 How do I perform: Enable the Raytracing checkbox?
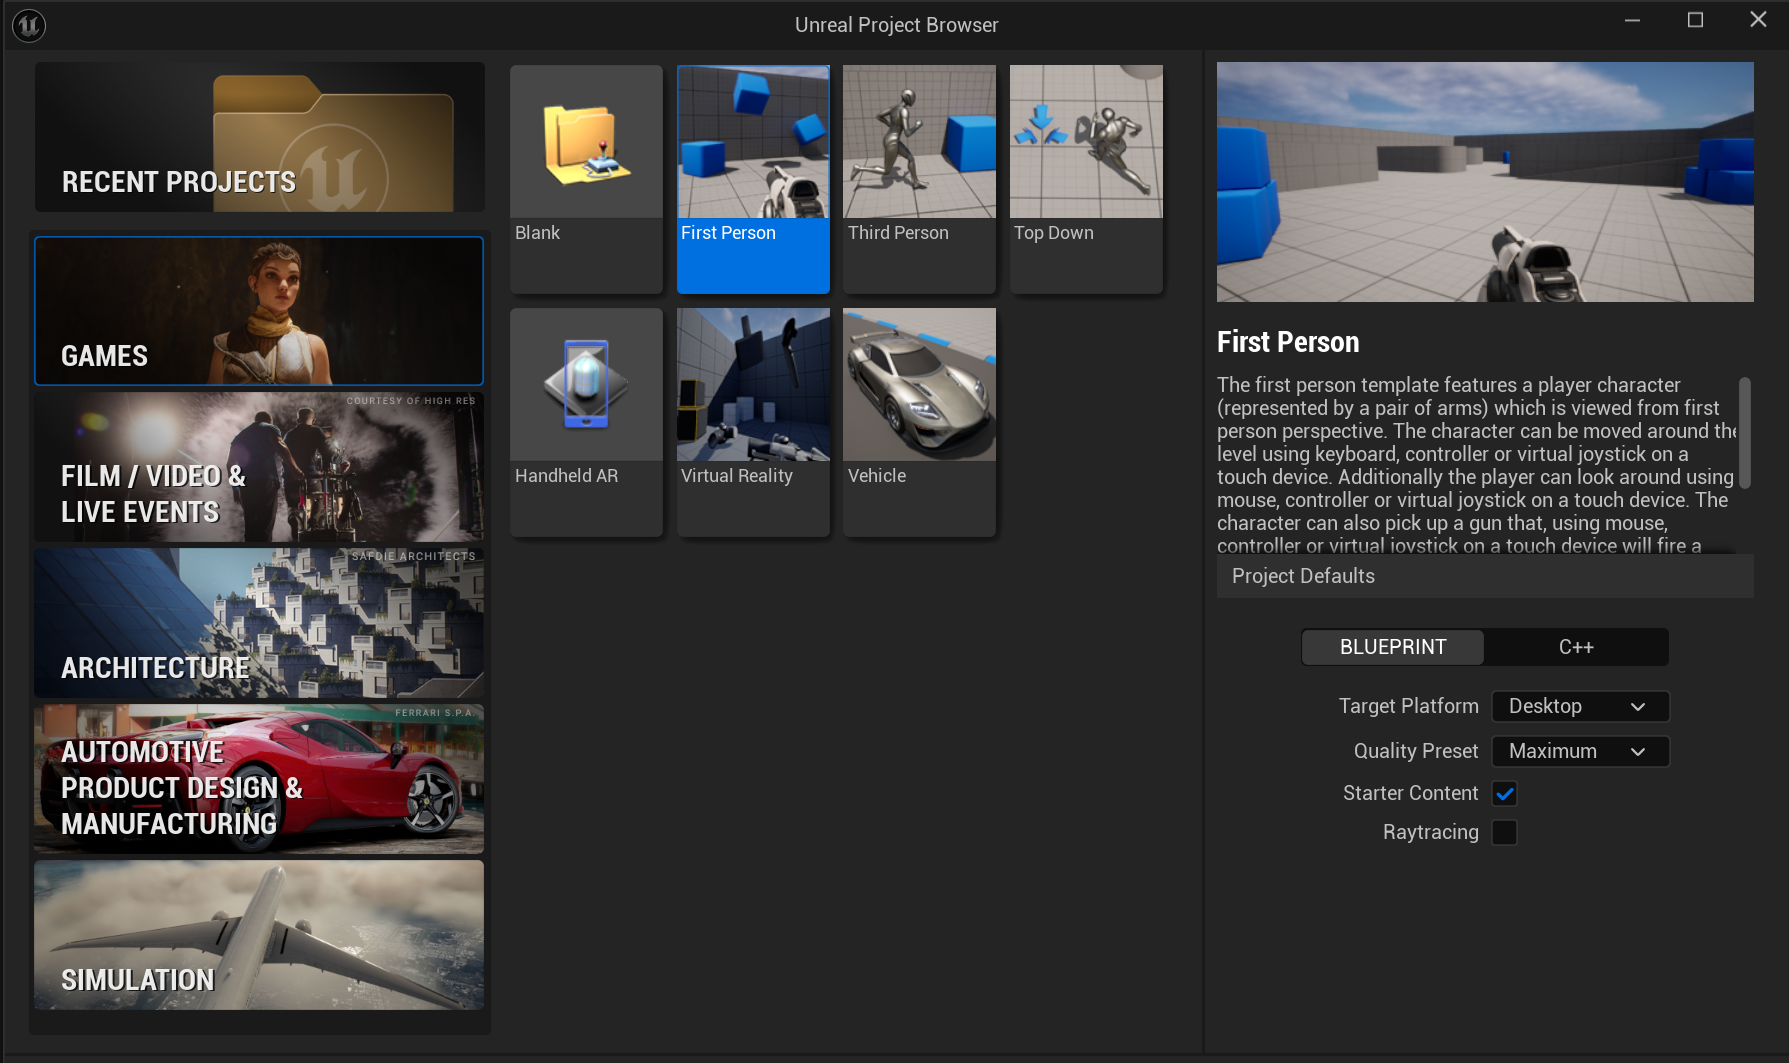(1505, 832)
